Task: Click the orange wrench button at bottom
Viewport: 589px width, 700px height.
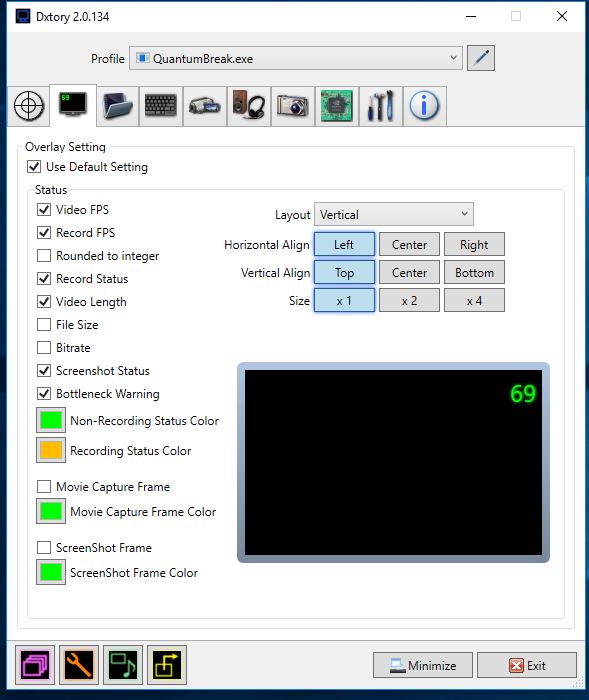Action: tap(79, 665)
